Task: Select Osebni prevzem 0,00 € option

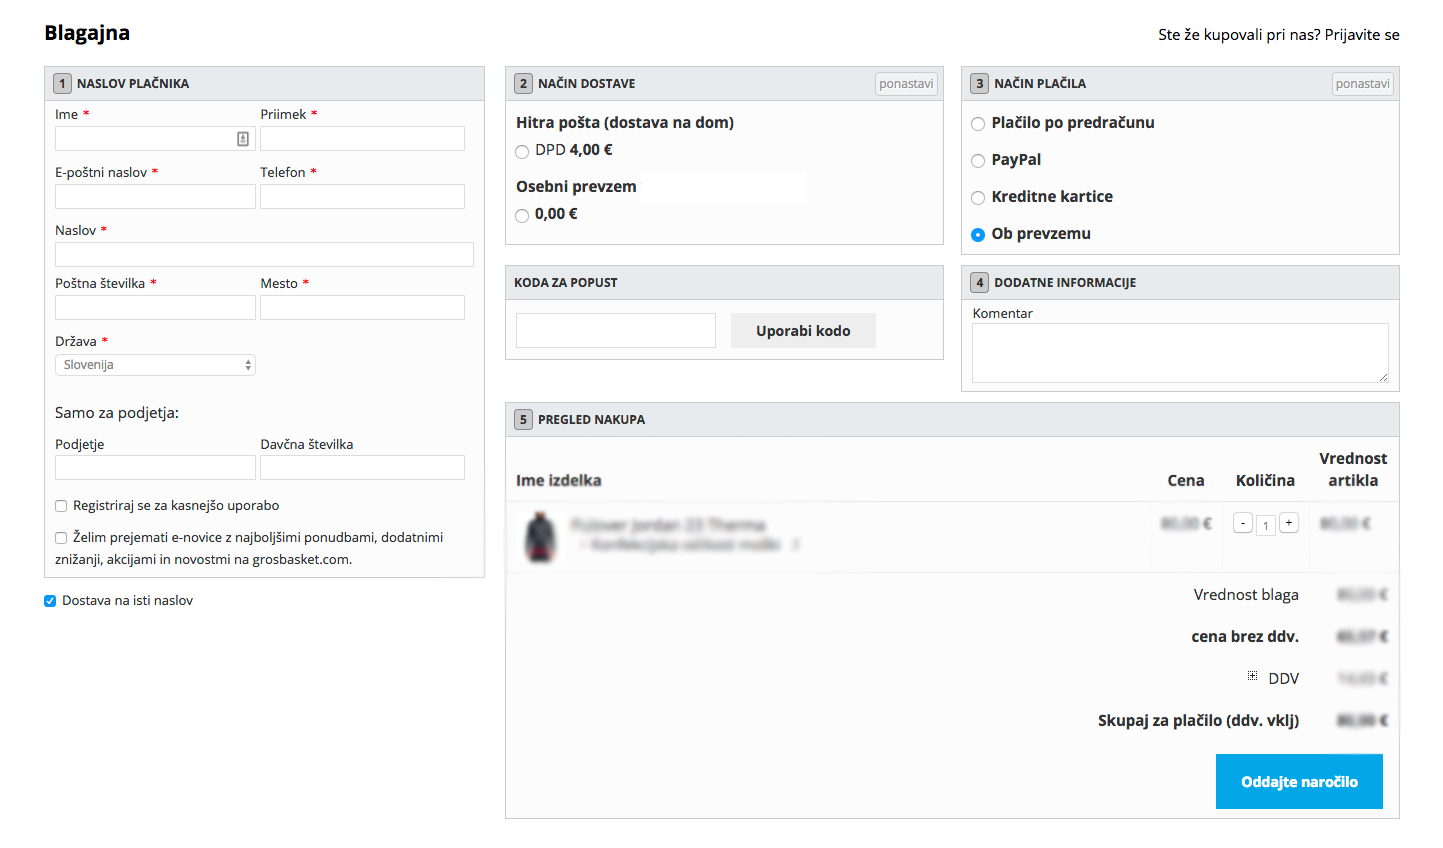Action: pos(522,216)
